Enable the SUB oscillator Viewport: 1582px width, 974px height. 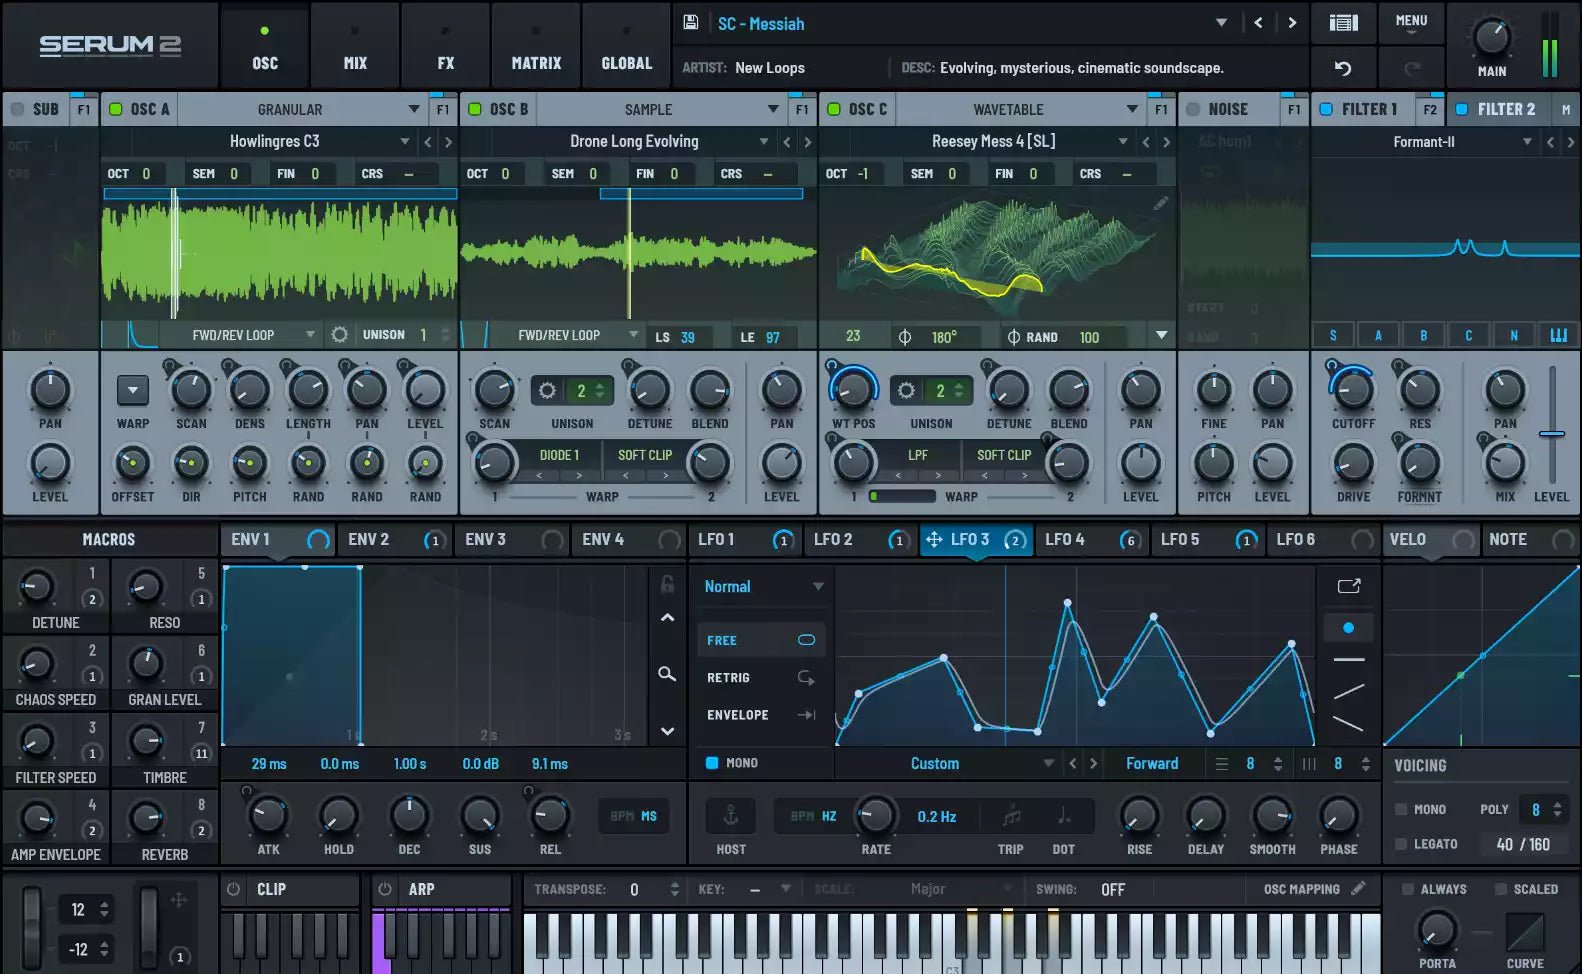[x=17, y=109]
